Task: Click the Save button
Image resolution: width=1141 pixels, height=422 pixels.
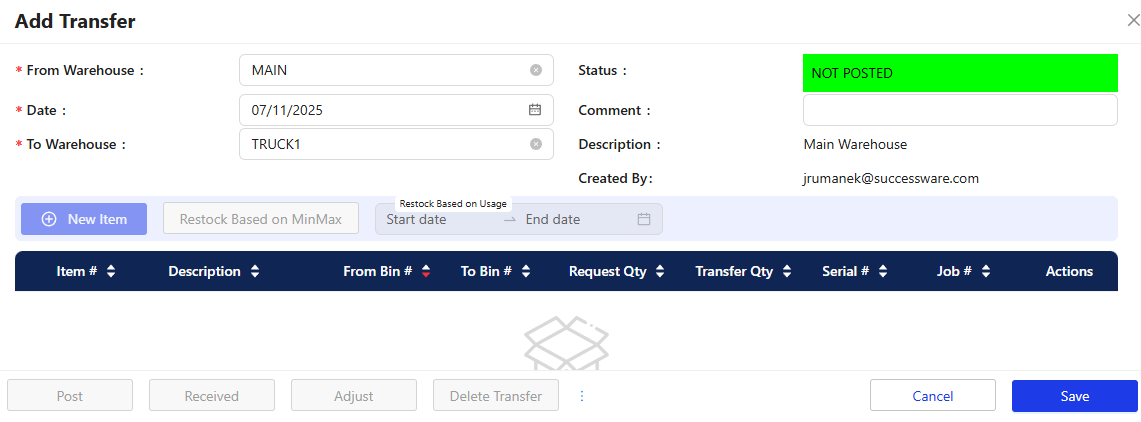Action: [x=1074, y=396]
